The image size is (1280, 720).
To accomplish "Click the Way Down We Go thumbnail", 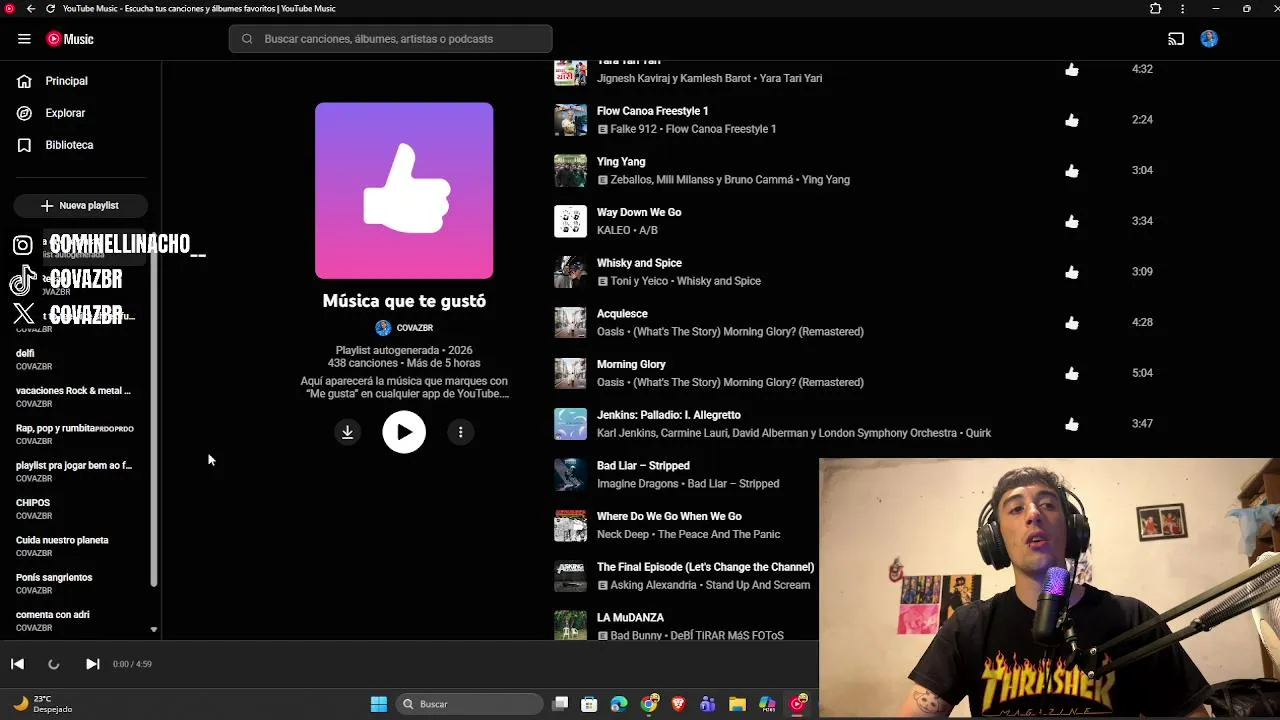I will click(x=570, y=221).
